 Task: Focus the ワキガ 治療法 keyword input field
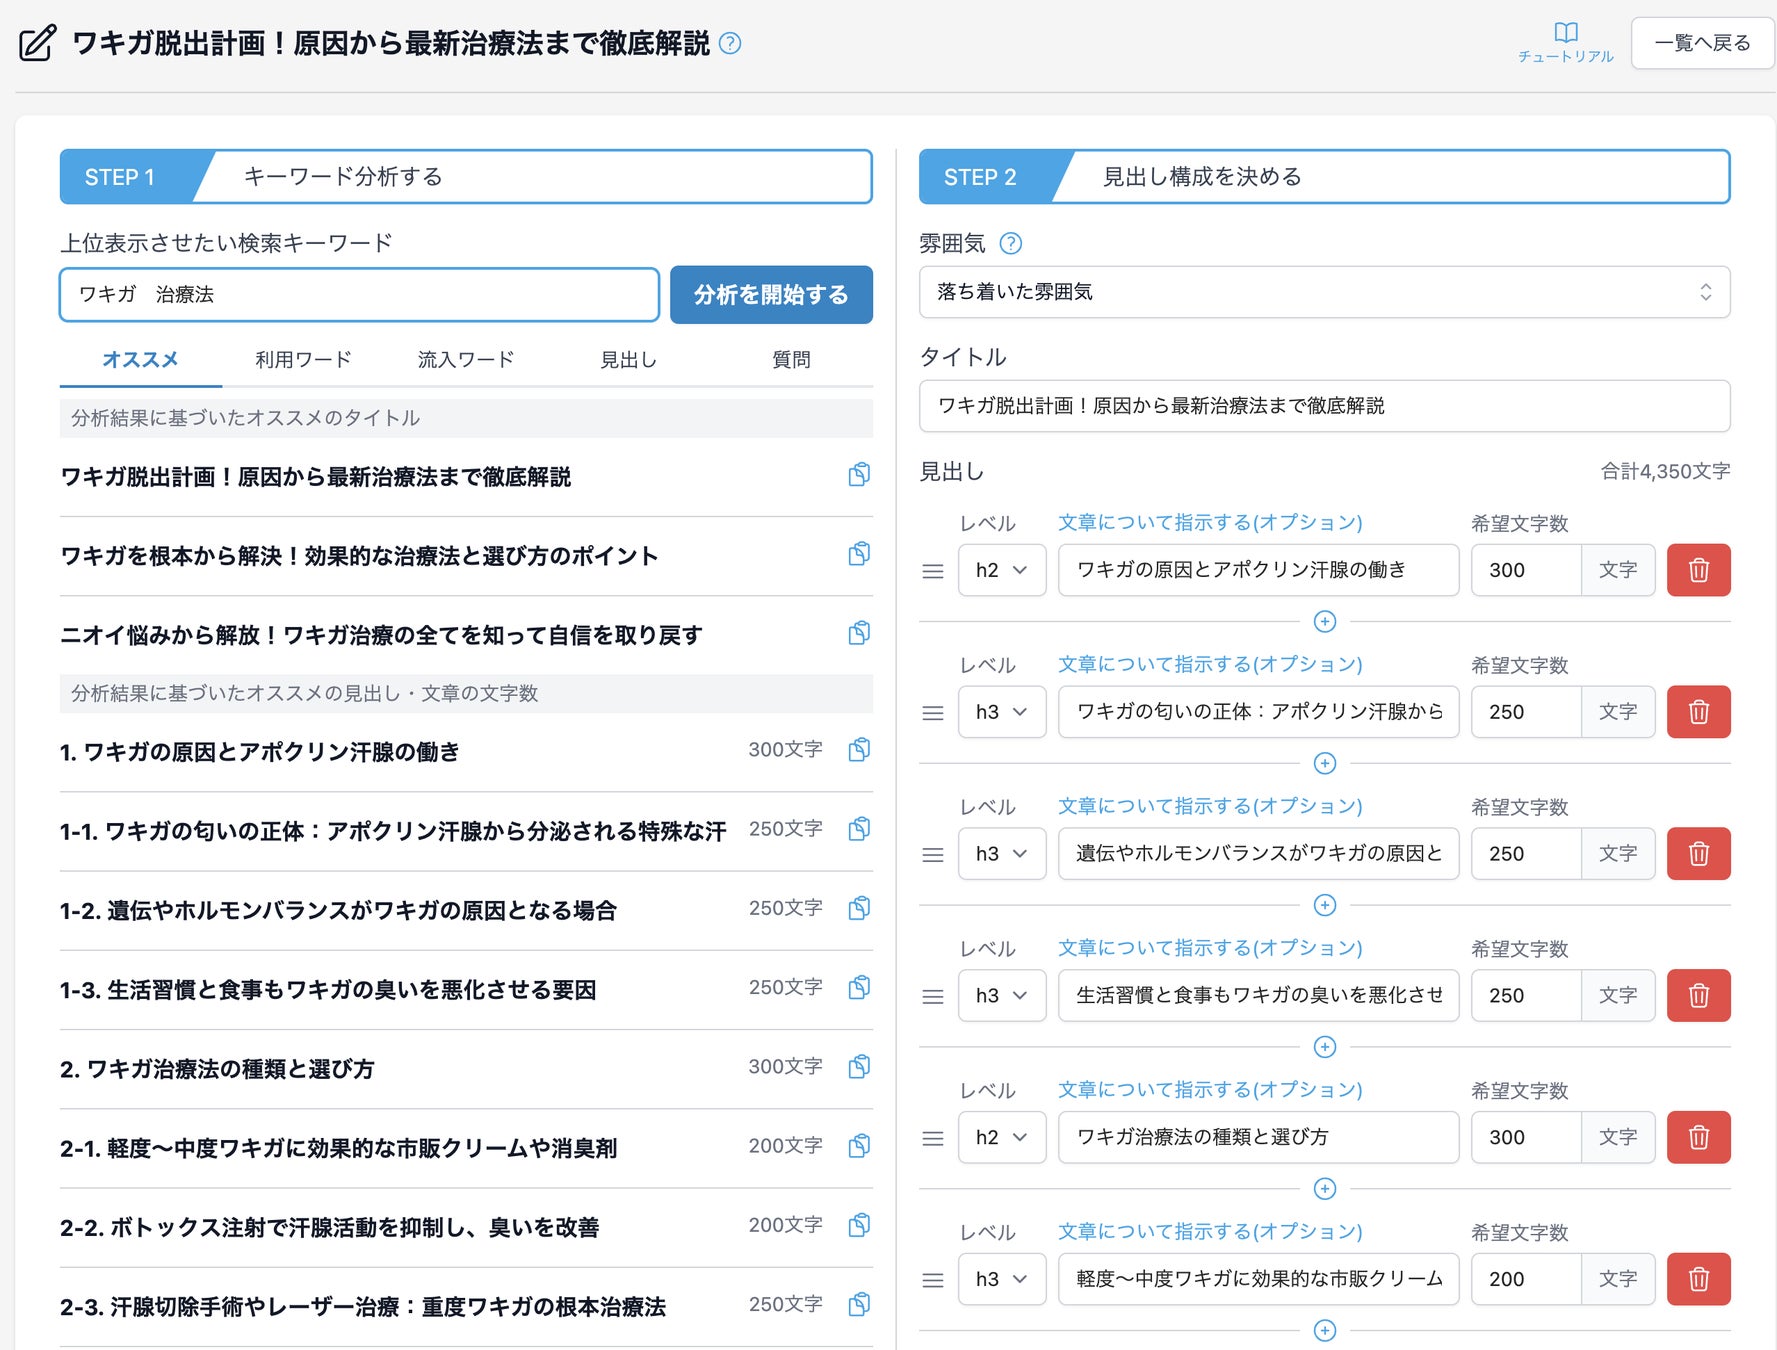359,295
